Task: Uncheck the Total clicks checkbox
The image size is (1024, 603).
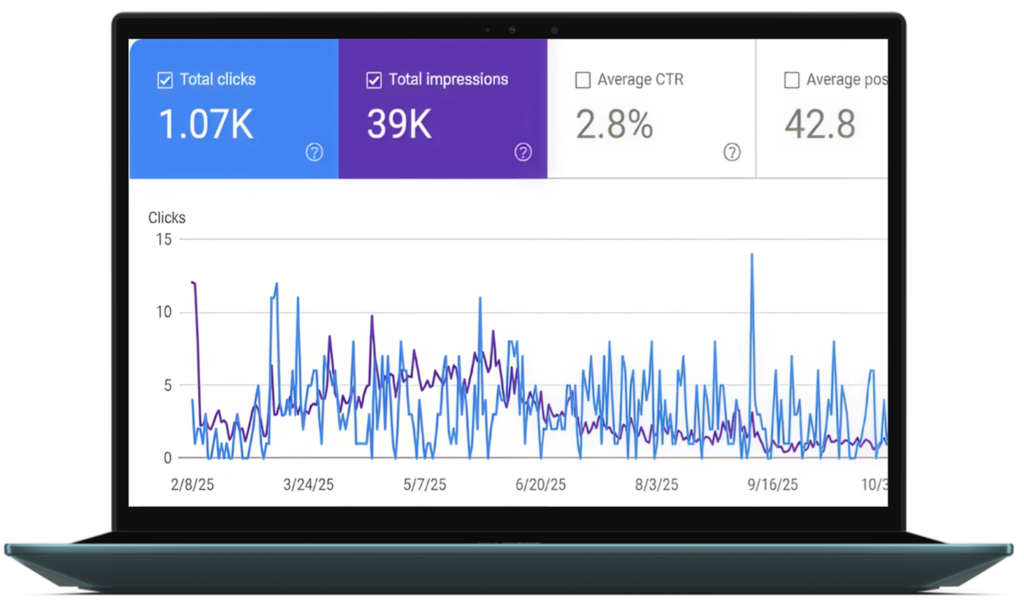Action: (x=166, y=80)
